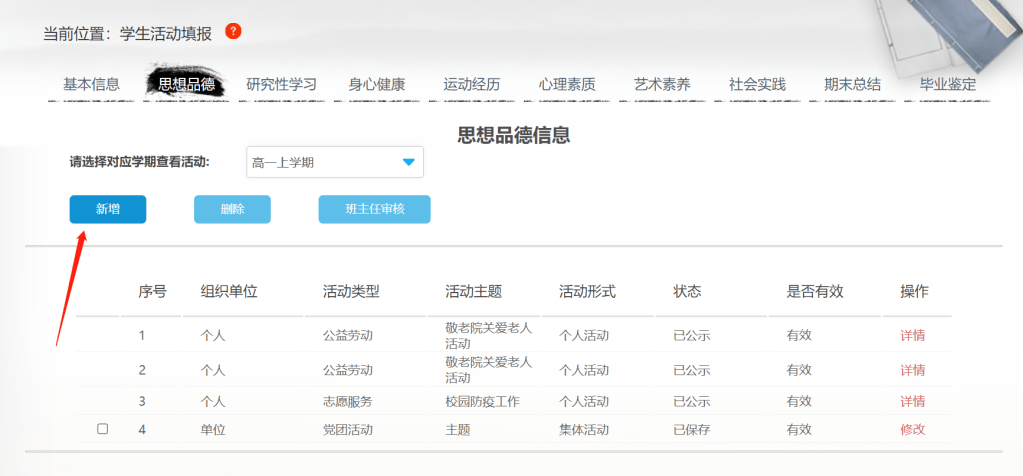Click the 删除 button
This screenshot has height=476, width=1023.
(232, 209)
